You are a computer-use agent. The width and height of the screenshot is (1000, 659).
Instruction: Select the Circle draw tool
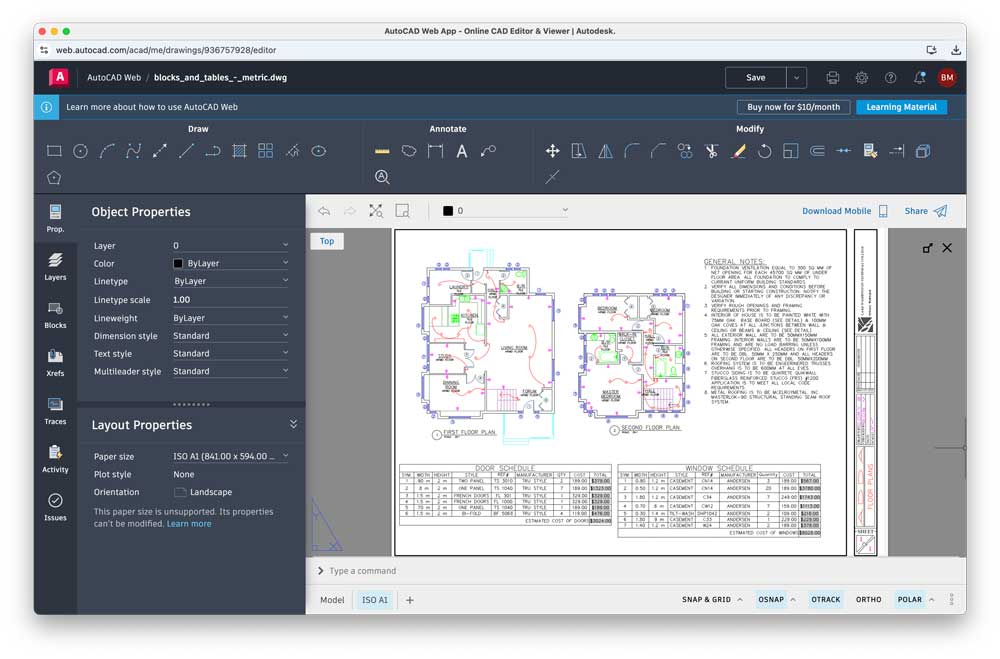tap(80, 151)
